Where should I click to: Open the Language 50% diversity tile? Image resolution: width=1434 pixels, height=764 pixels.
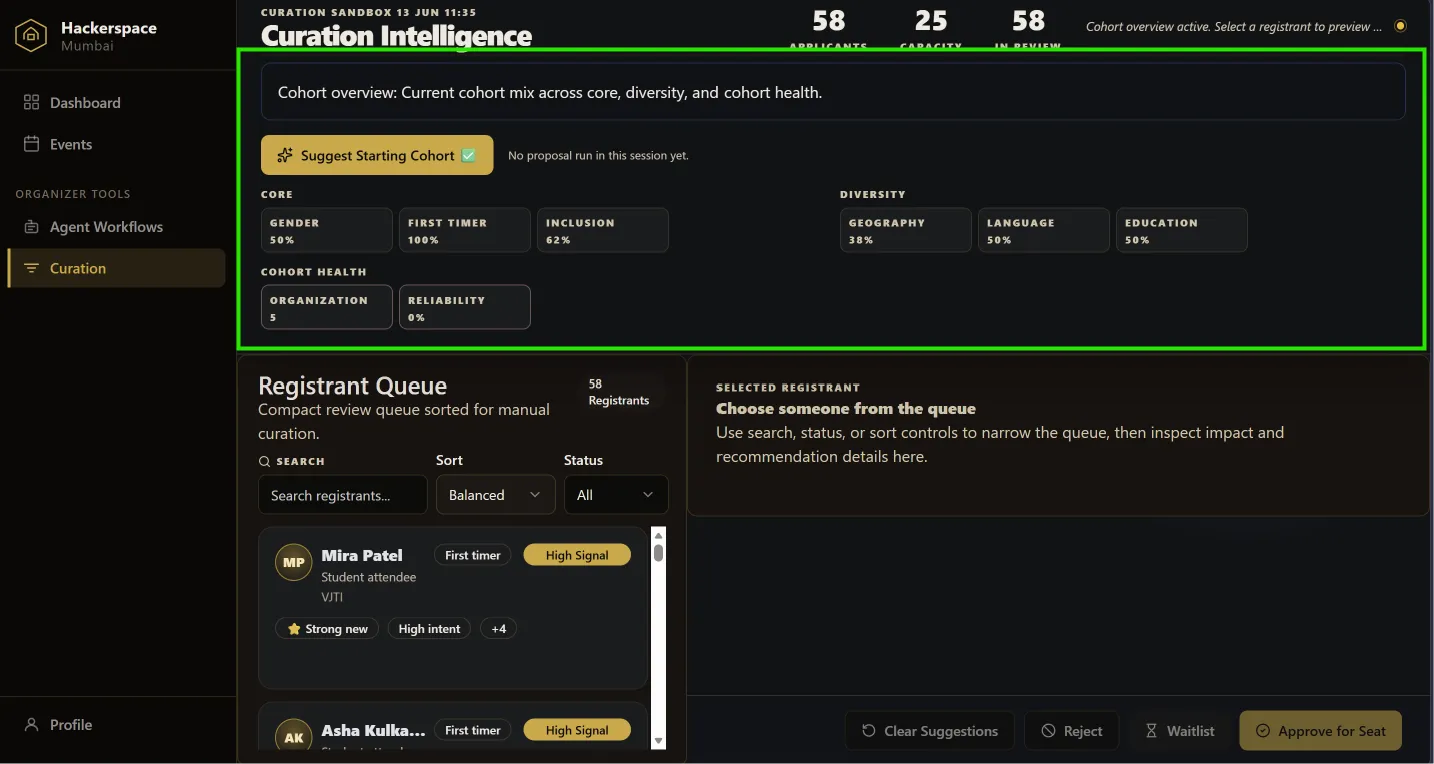1043,230
